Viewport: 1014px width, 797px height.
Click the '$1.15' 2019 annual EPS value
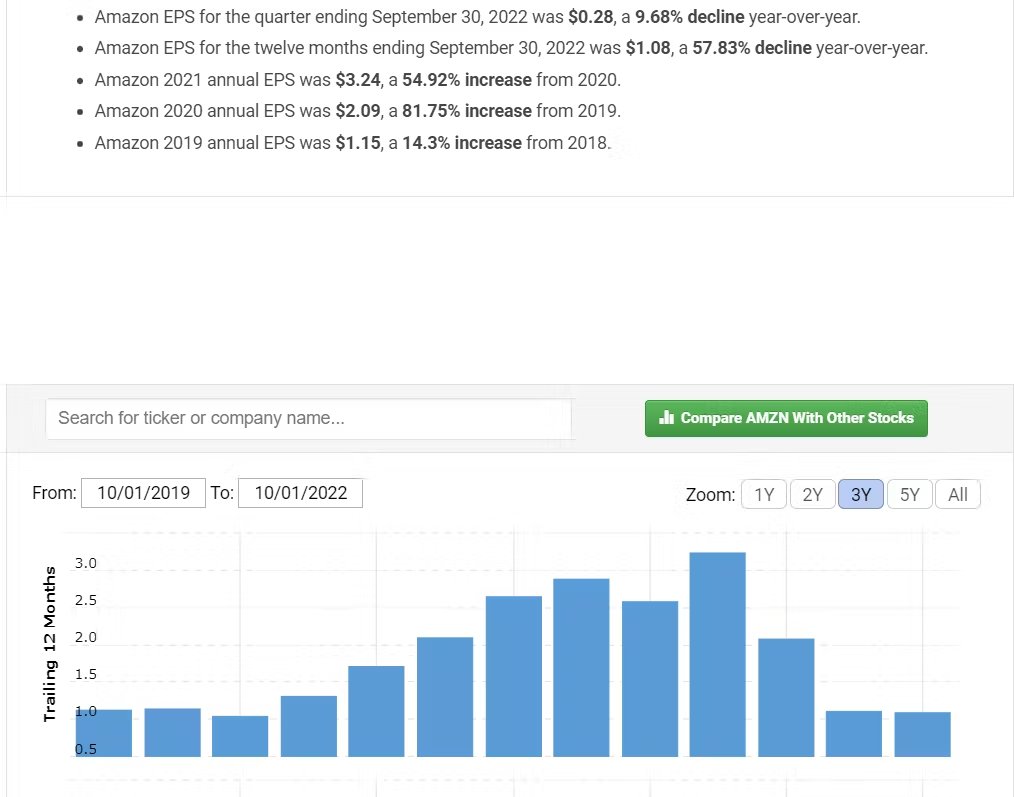358,142
